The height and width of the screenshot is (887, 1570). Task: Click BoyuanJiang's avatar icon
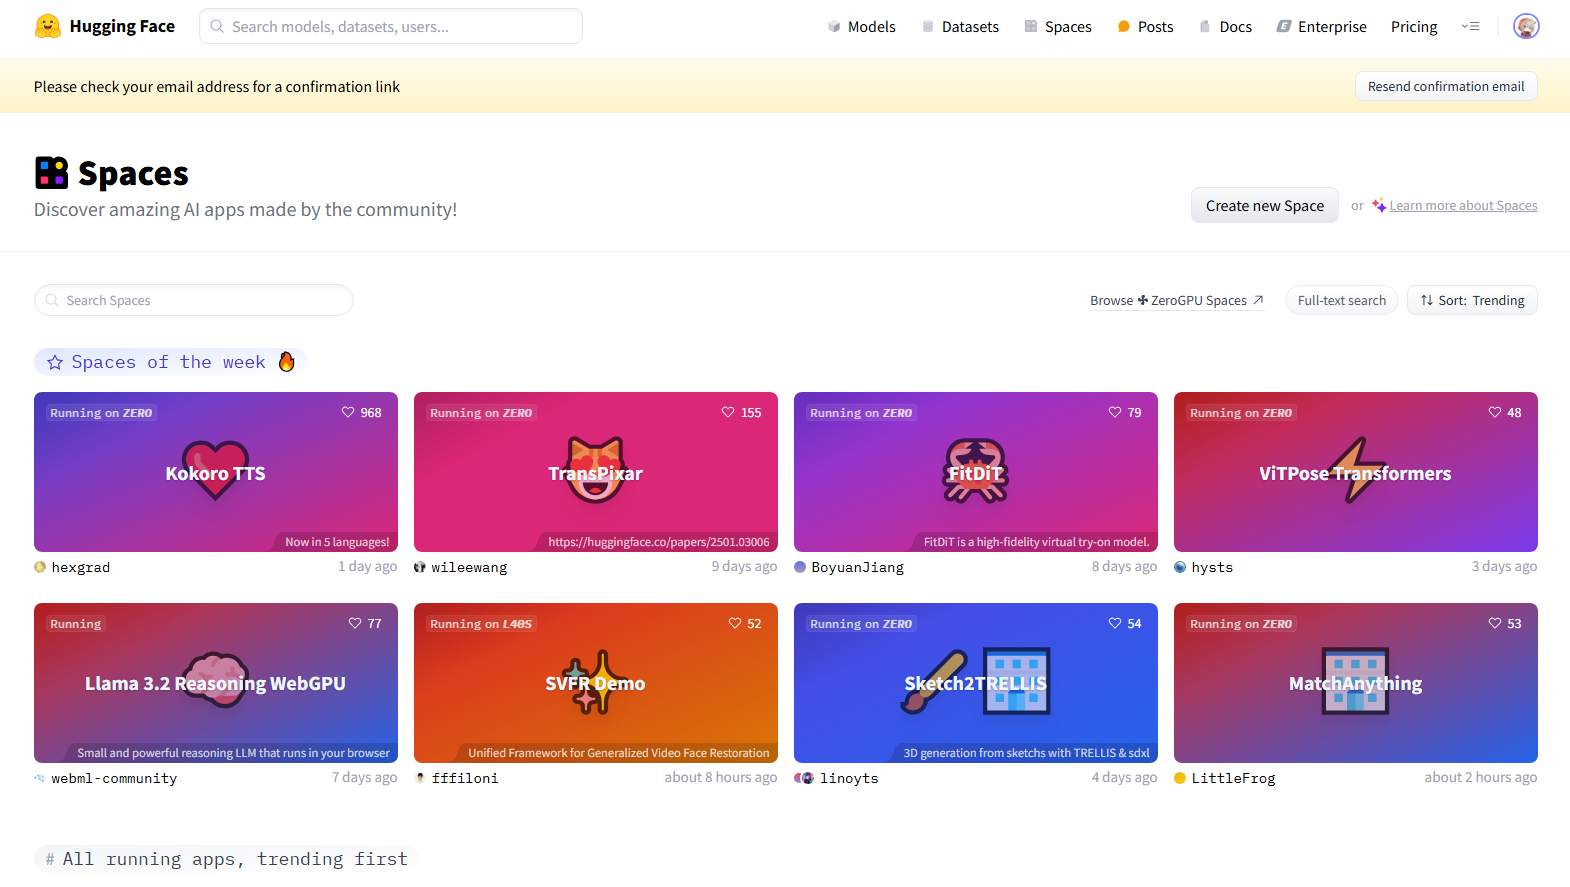[800, 567]
